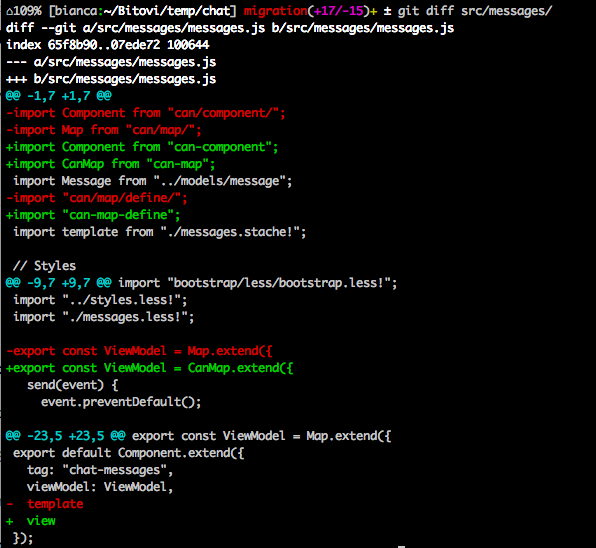Click the '+++ b/src/messages/messages.js' line
The image size is (596, 548).
(111, 79)
